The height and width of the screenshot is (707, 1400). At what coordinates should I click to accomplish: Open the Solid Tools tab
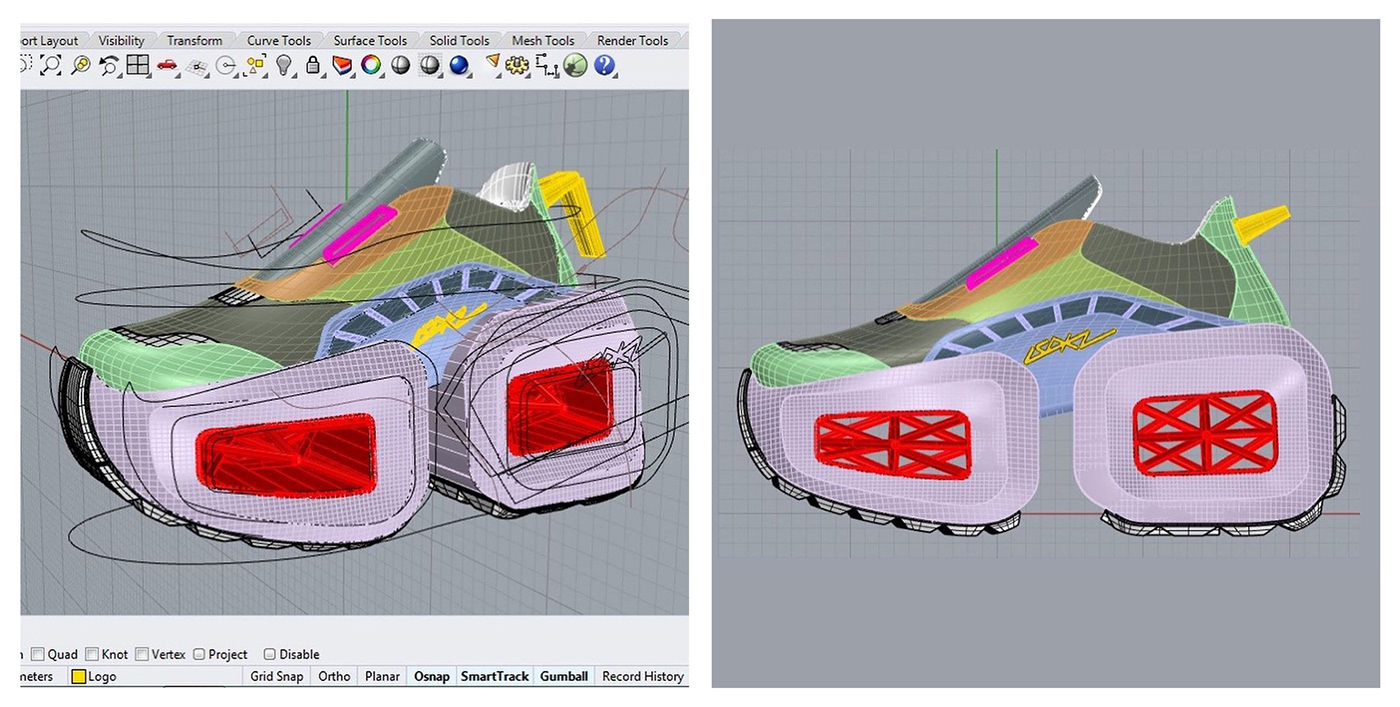(x=459, y=40)
